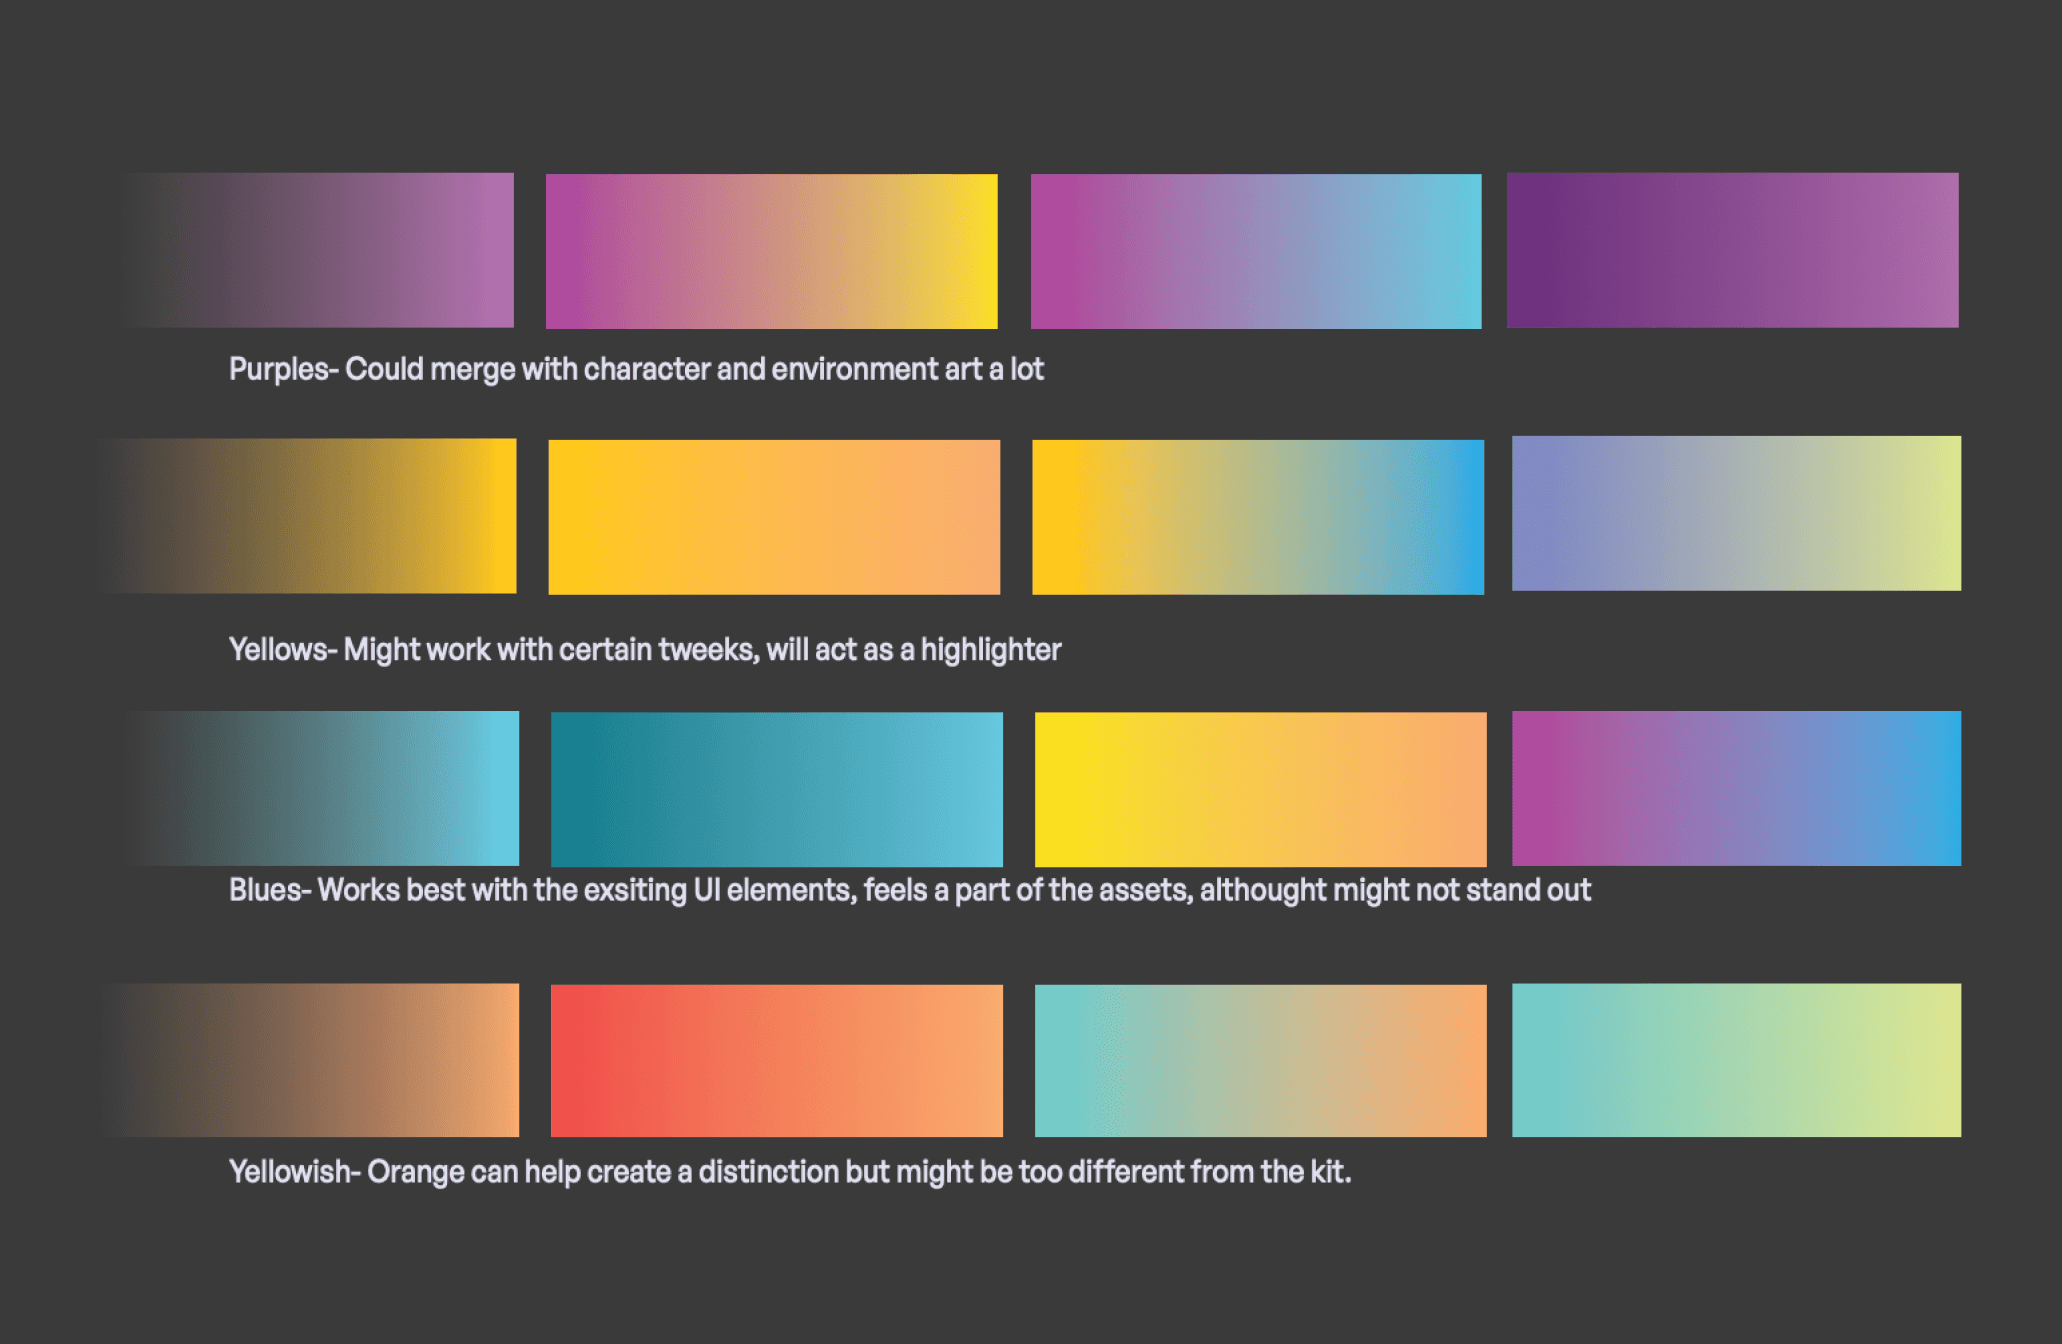Click the solid deep purple gradient swatch
The image size is (2062, 1344).
1732,250
